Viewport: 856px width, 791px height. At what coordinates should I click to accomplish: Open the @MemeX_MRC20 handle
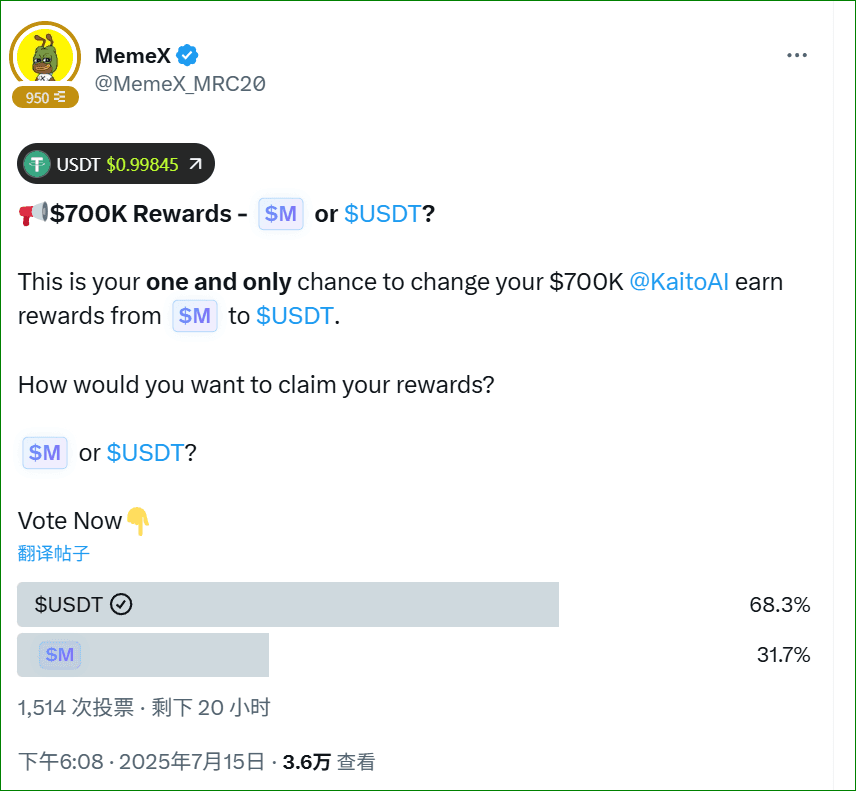point(180,84)
